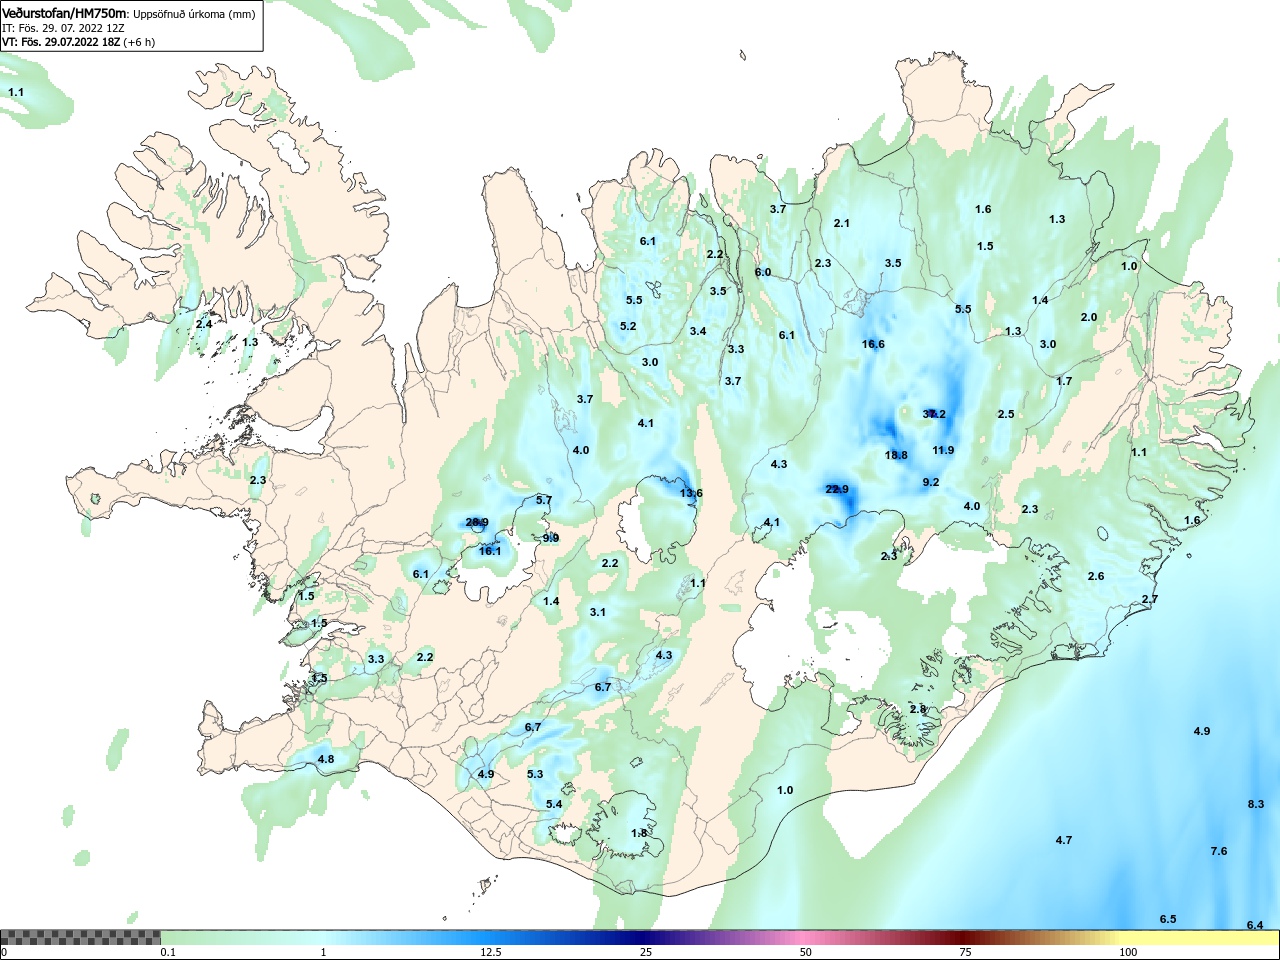Click the title text Veðurstofan/HM750m
This screenshot has width=1280, height=960.
pos(65,14)
